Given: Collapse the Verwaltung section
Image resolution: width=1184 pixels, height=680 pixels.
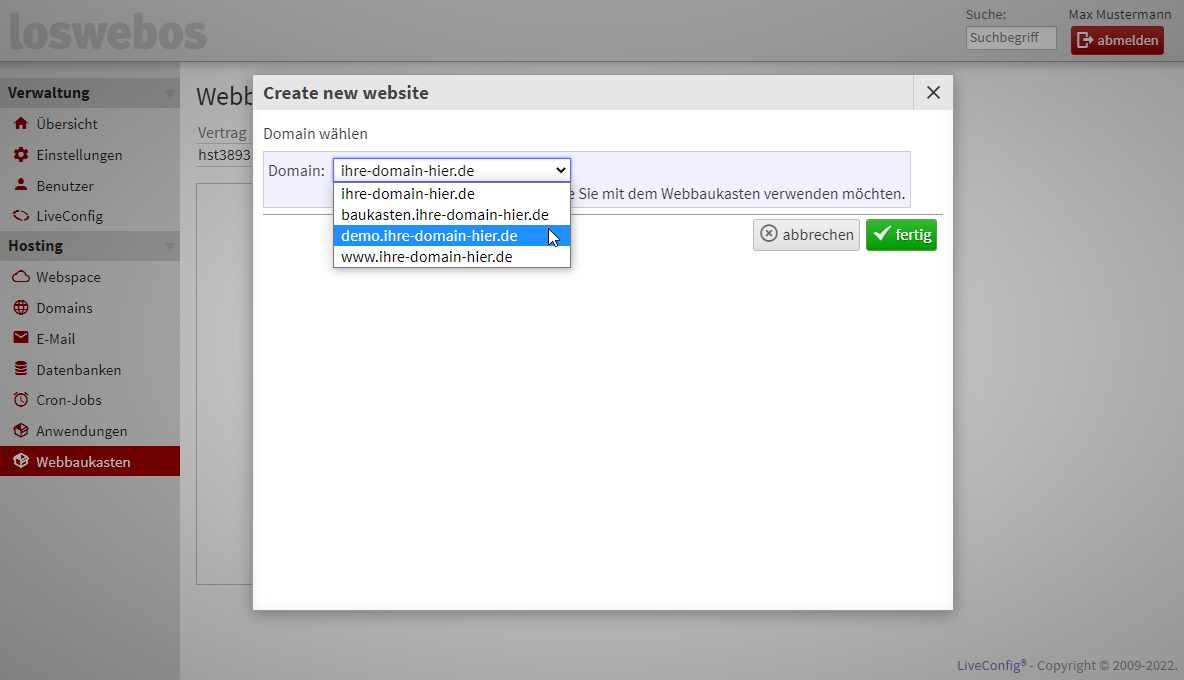Looking at the screenshot, I should [x=170, y=94].
